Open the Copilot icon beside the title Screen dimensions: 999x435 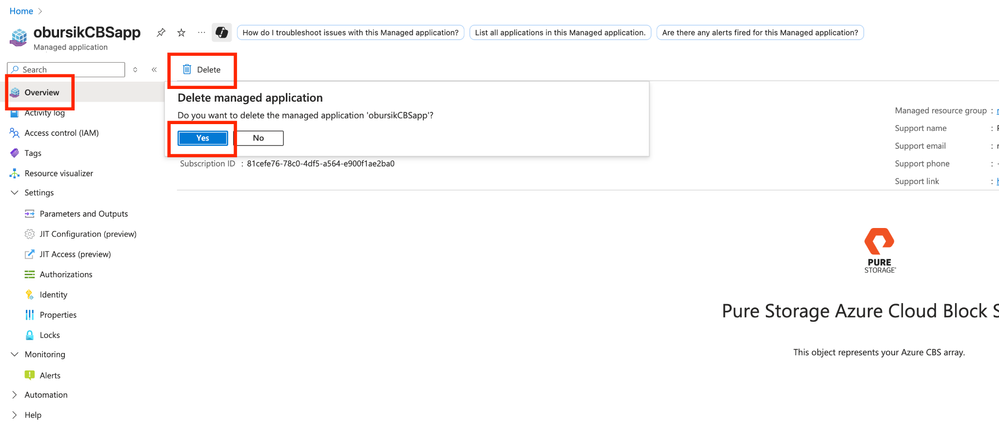[x=222, y=33]
